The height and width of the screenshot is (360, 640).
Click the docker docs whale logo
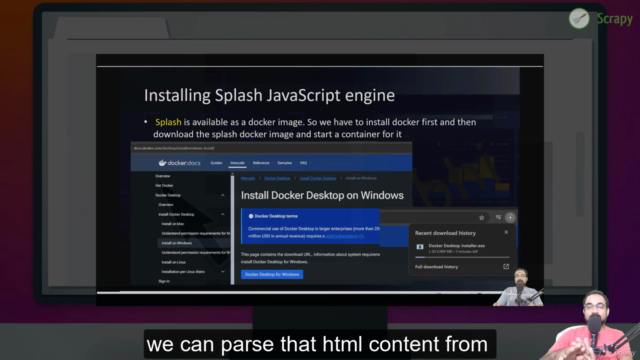(x=162, y=163)
